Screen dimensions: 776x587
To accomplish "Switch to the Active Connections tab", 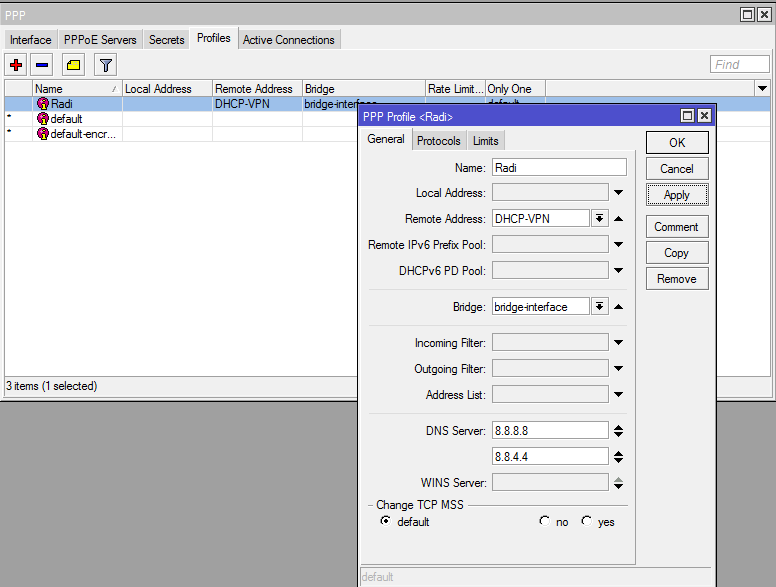I will (289, 40).
